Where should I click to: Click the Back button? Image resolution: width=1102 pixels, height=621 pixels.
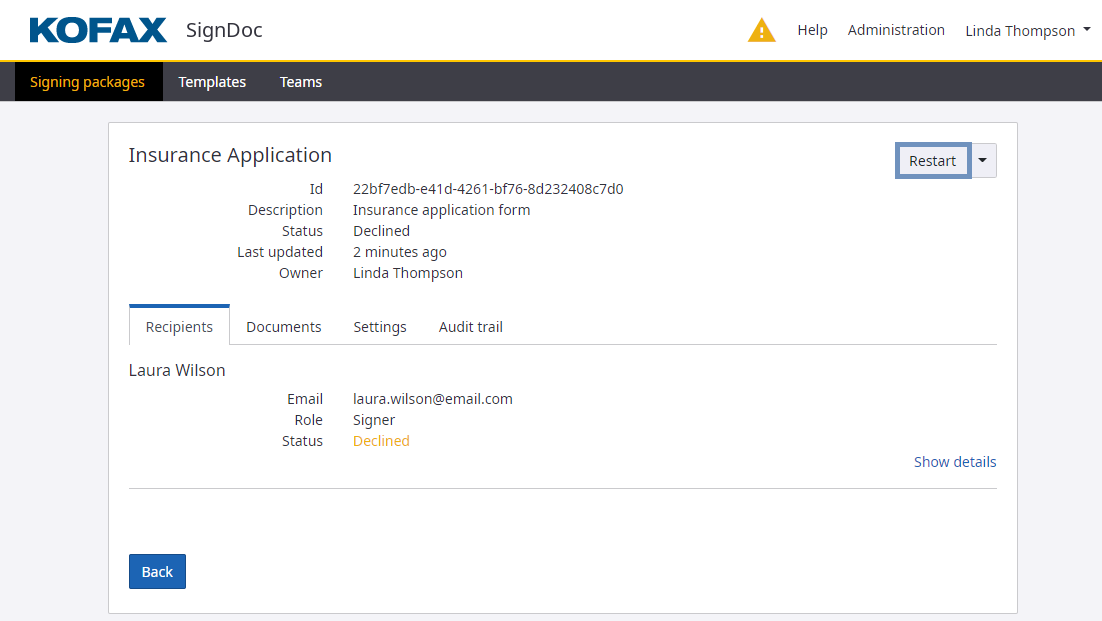coord(157,572)
